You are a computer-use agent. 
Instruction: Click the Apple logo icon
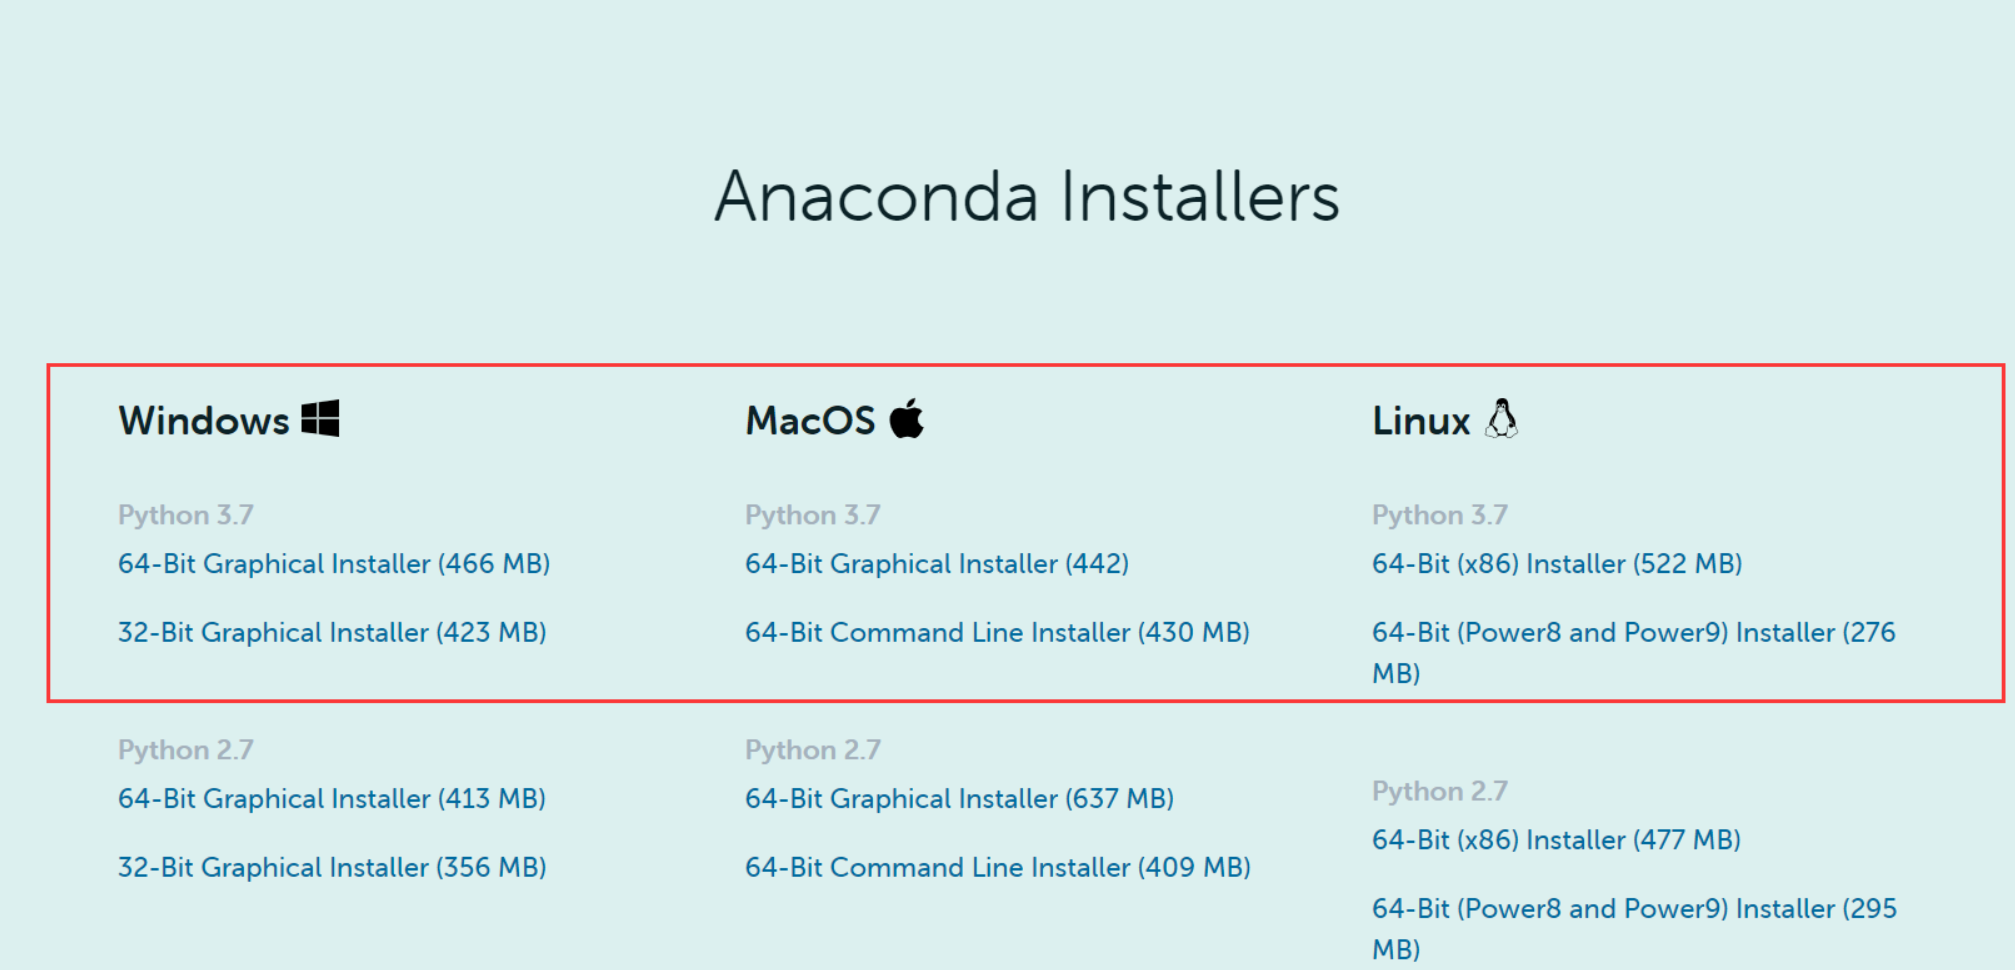(907, 418)
